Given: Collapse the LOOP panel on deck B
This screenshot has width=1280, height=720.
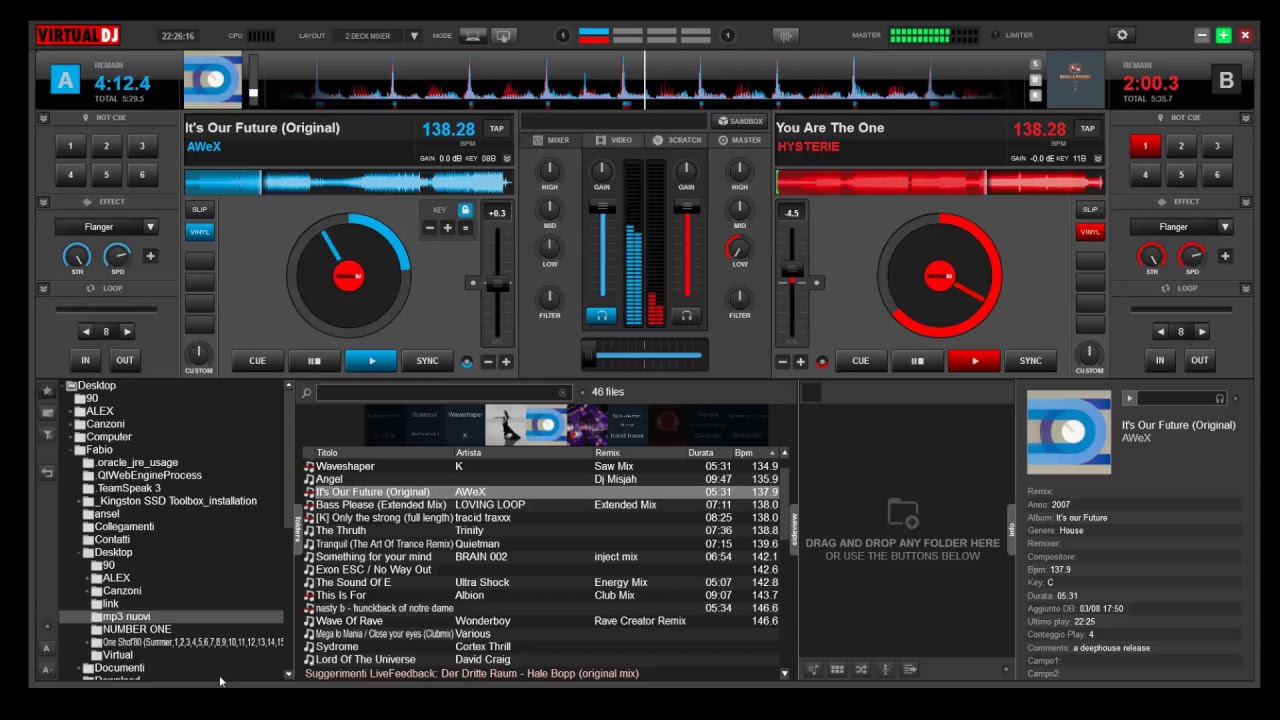Looking at the screenshot, I should click(1245, 288).
